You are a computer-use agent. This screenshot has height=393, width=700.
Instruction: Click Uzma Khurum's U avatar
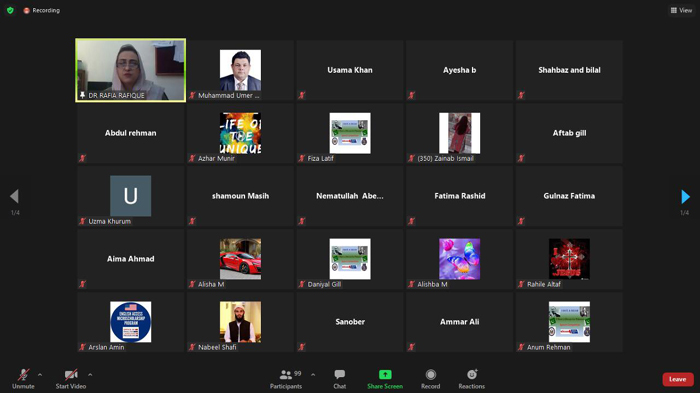tap(130, 196)
